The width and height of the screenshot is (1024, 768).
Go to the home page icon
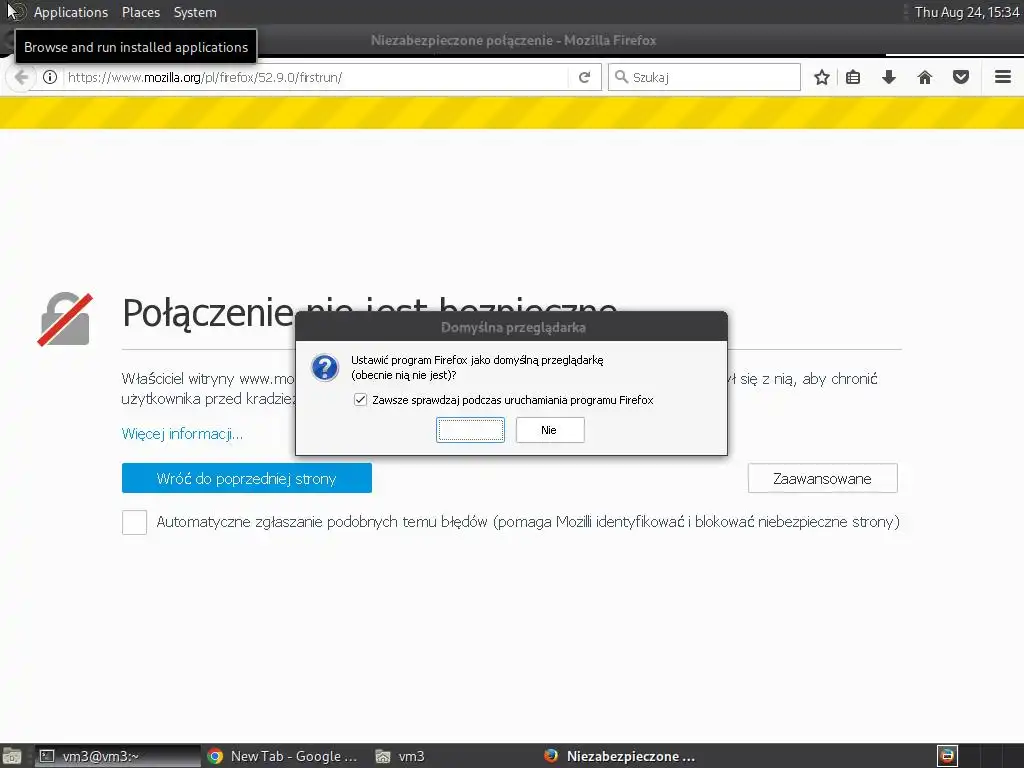tap(925, 77)
